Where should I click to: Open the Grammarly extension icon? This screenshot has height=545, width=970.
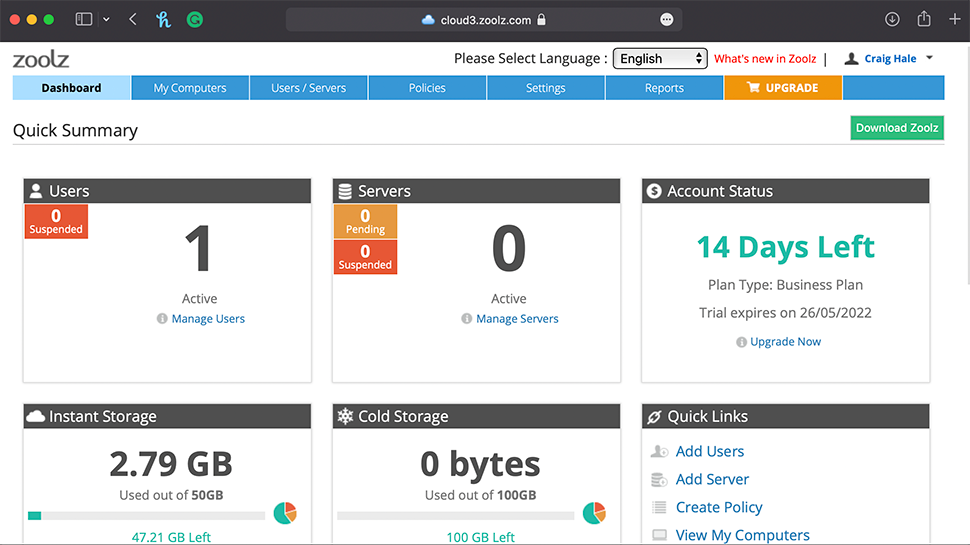pos(195,20)
